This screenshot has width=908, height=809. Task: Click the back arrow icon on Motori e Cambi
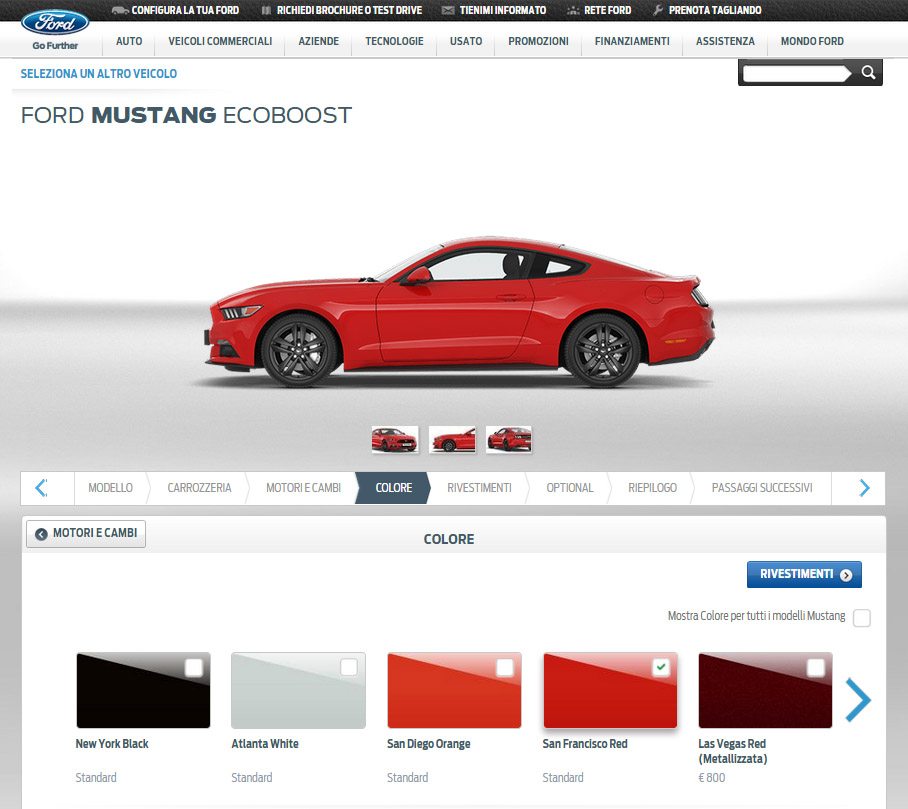pos(41,534)
